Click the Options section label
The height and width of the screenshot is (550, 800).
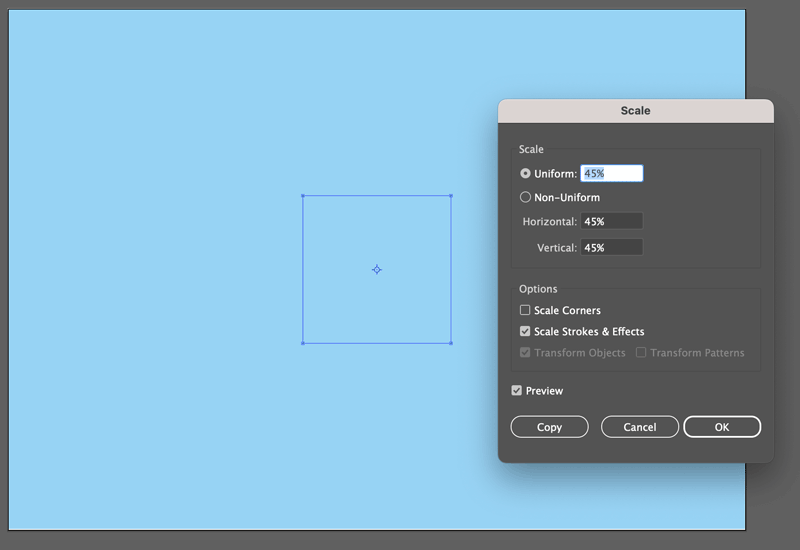coord(538,289)
